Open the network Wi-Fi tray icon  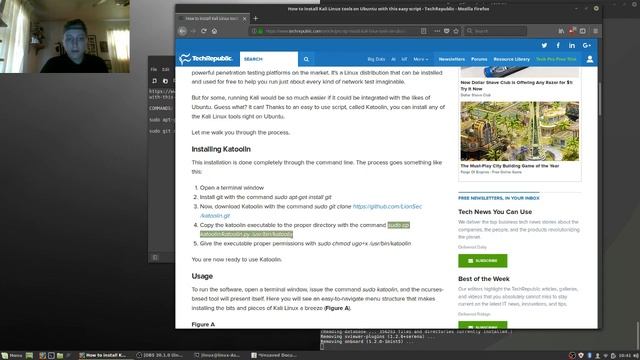pos(605,356)
